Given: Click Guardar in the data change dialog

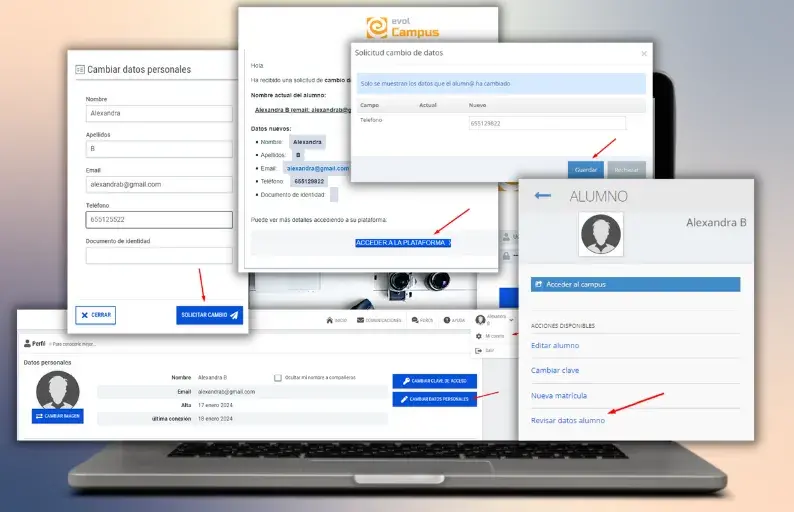Looking at the screenshot, I should coord(585,169).
